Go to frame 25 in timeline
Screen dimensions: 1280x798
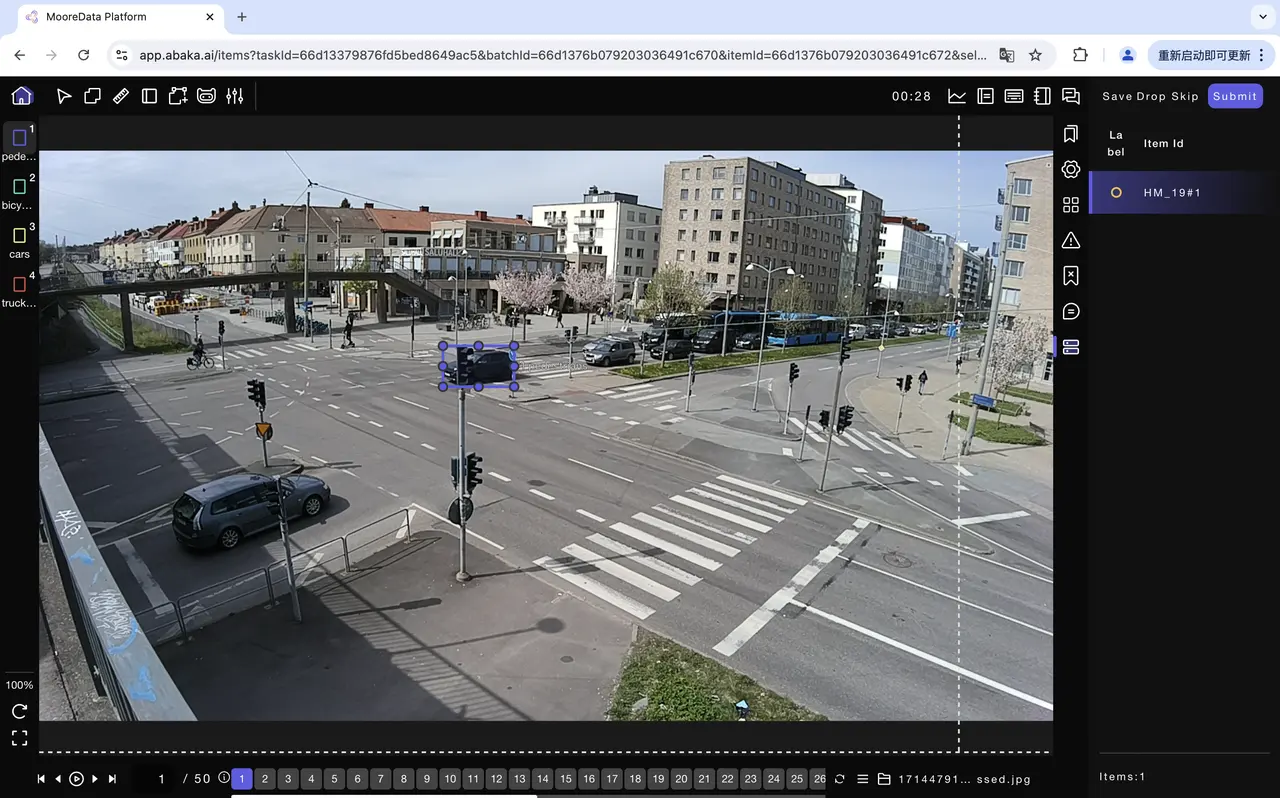(797, 779)
